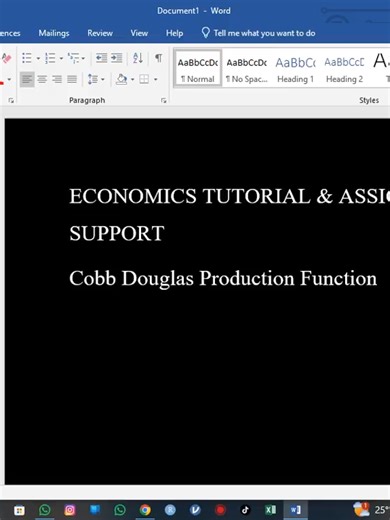The height and width of the screenshot is (520, 390).
Task: Click the lightbulb Tell Me icon
Action: click(206, 33)
